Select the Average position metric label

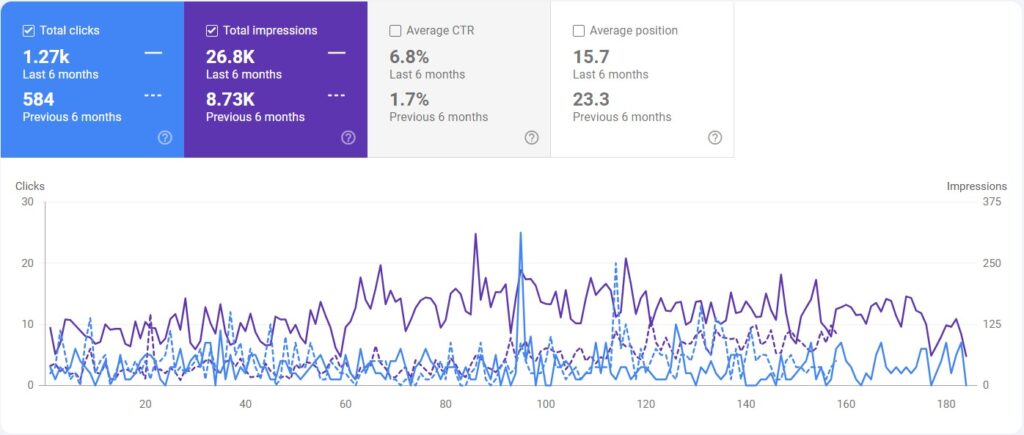tap(633, 31)
